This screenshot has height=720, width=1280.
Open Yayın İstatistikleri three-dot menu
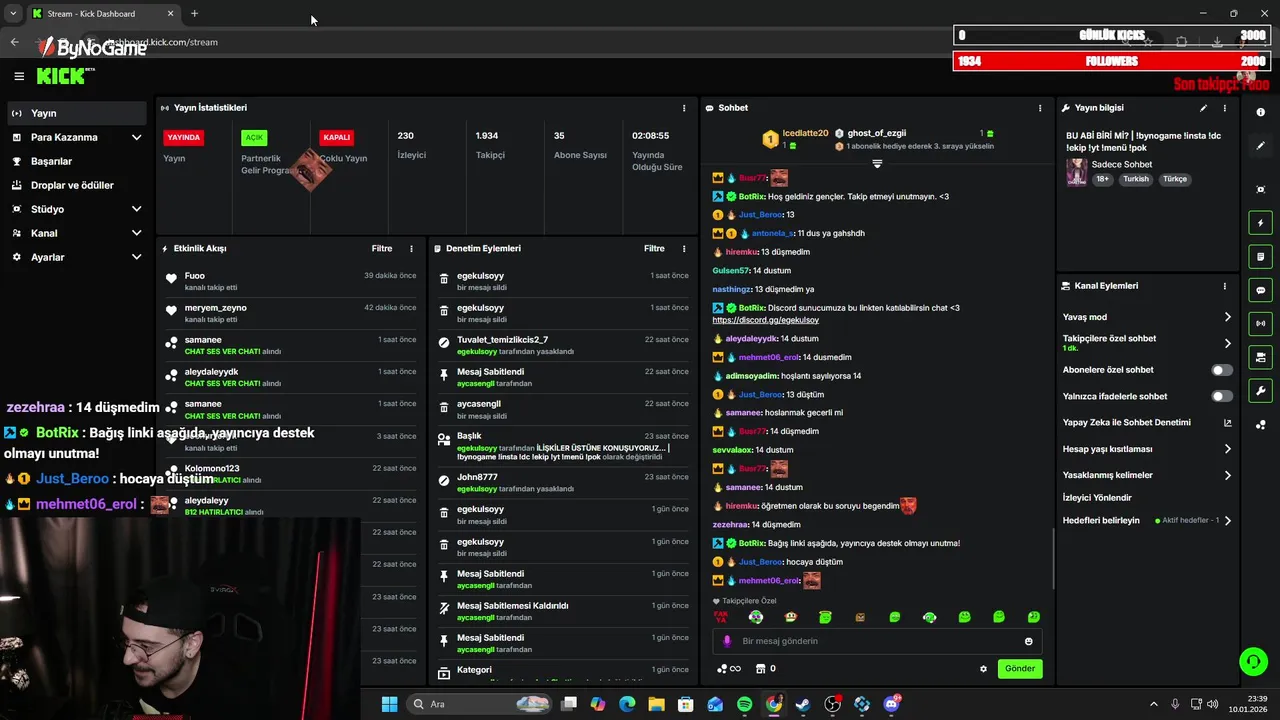(x=684, y=108)
